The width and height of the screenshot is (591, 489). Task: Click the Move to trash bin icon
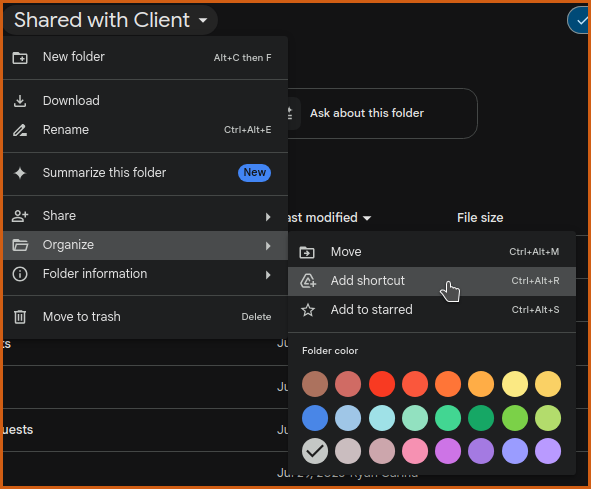pyautogui.click(x=20, y=317)
